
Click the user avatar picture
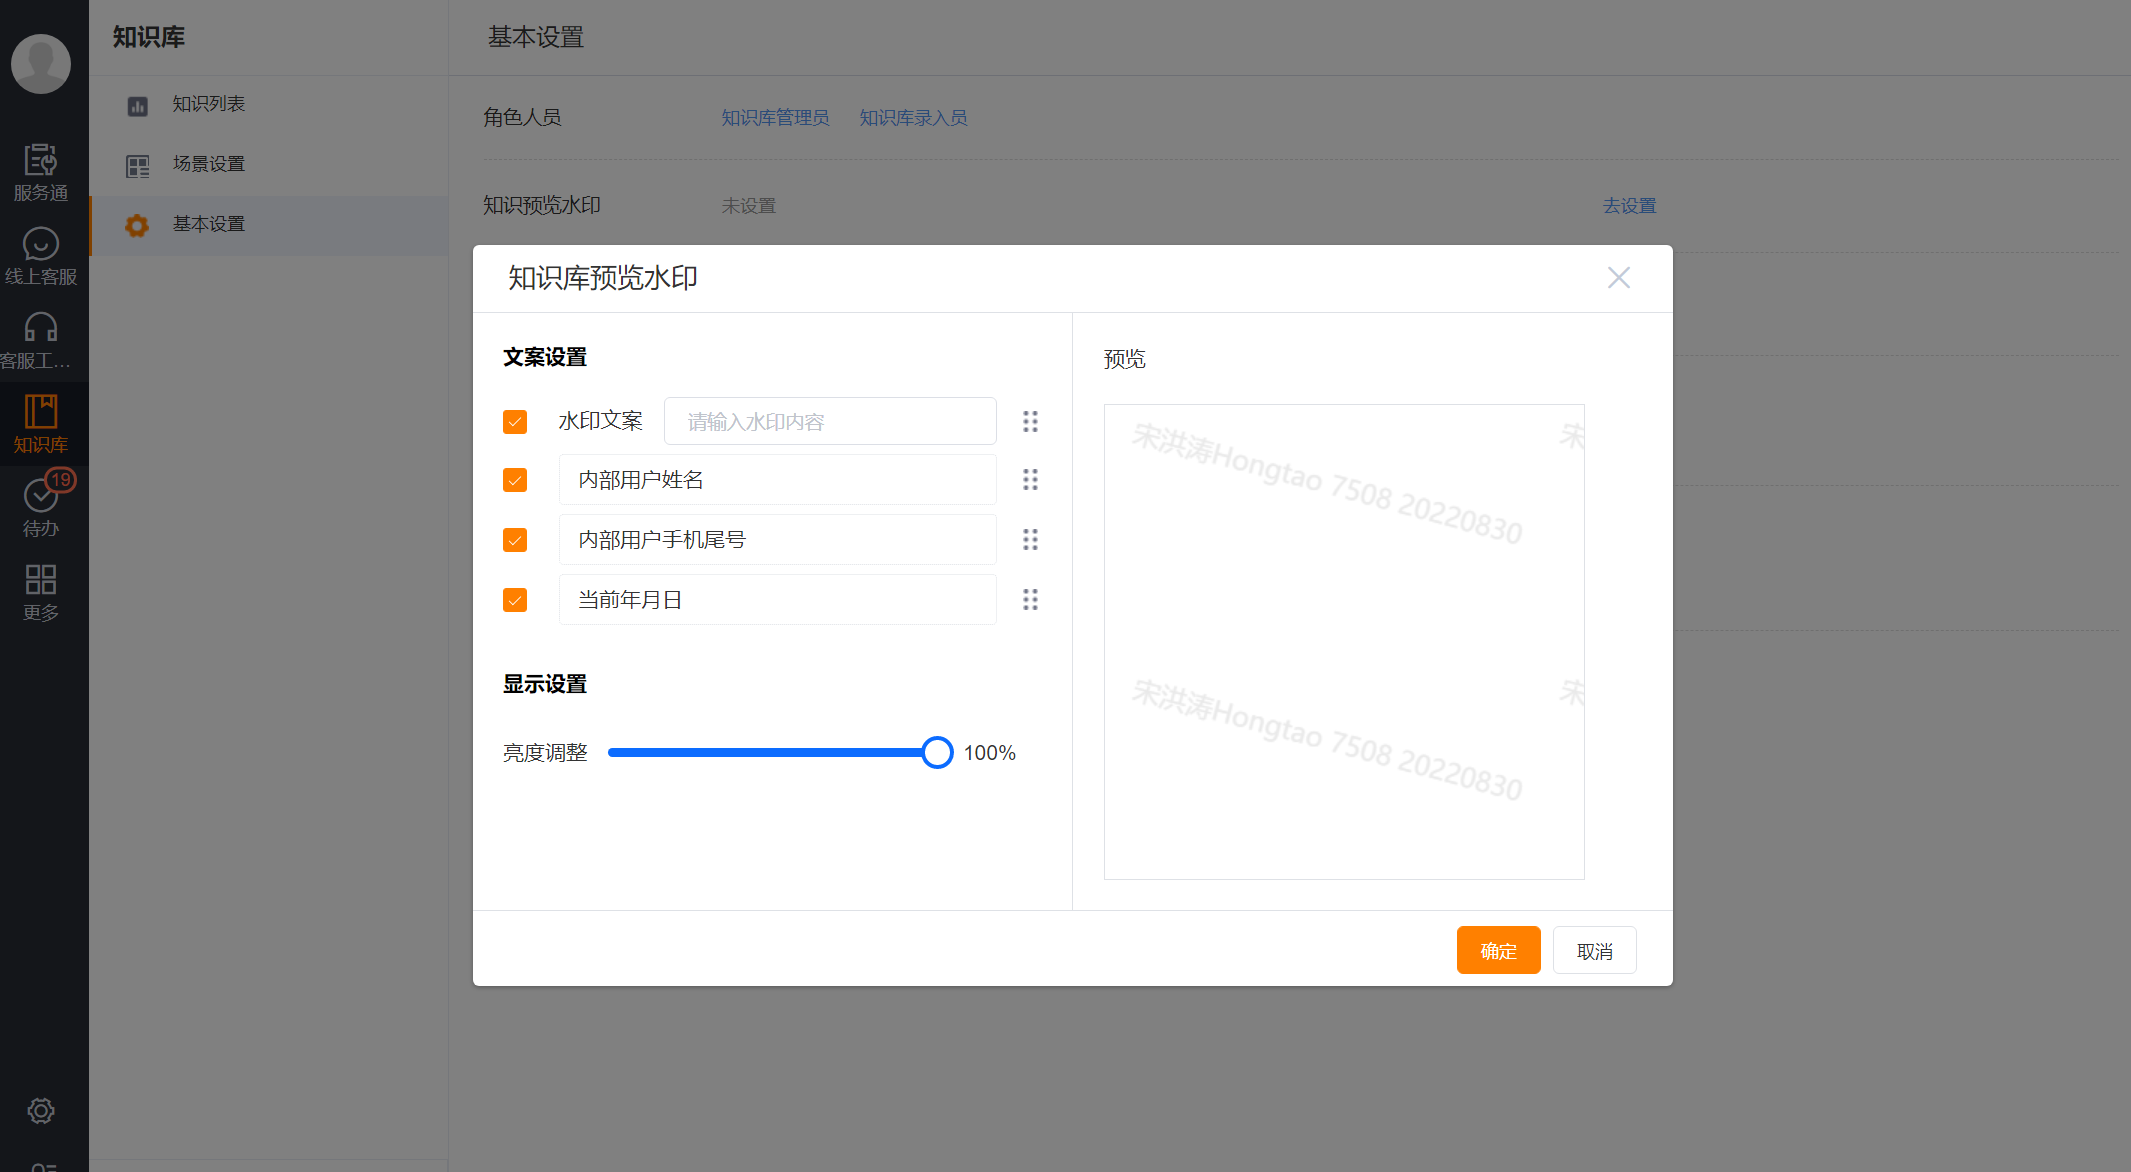(41, 64)
